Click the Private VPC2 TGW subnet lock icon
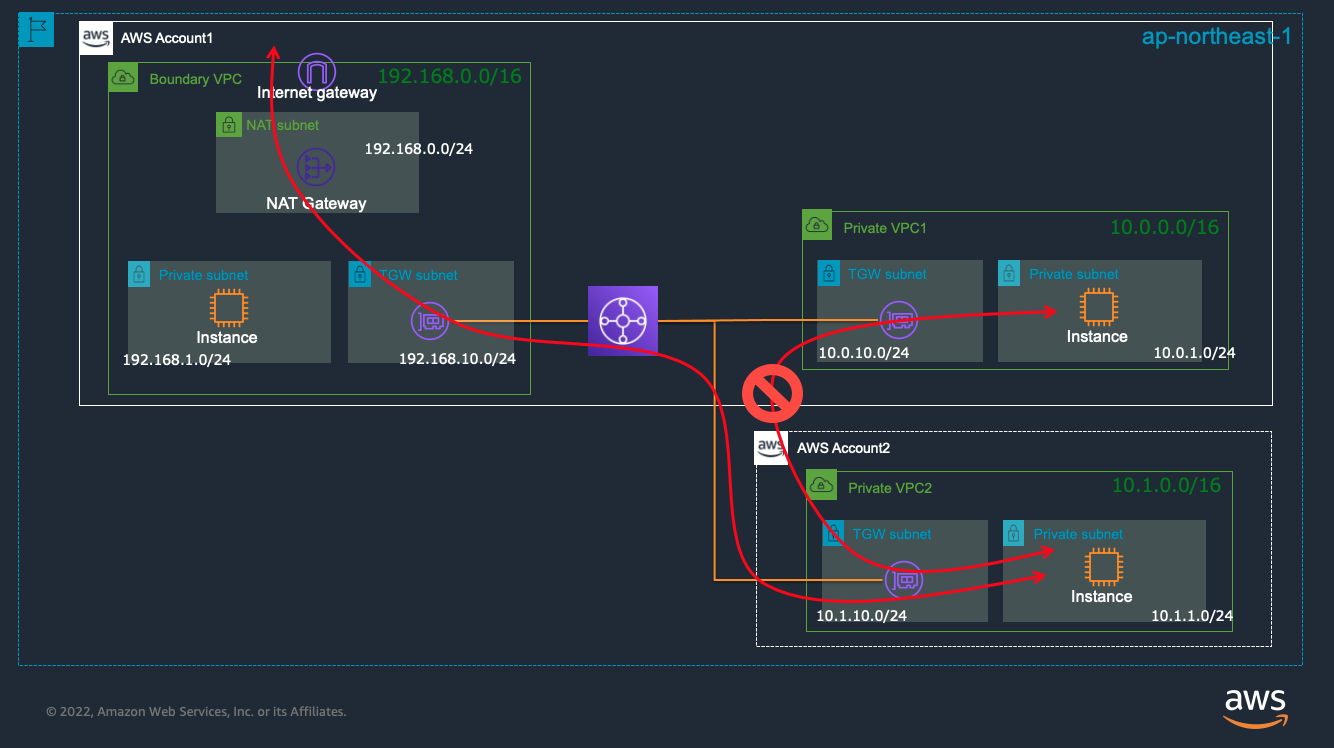This screenshot has height=748, width=1334. point(834,533)
